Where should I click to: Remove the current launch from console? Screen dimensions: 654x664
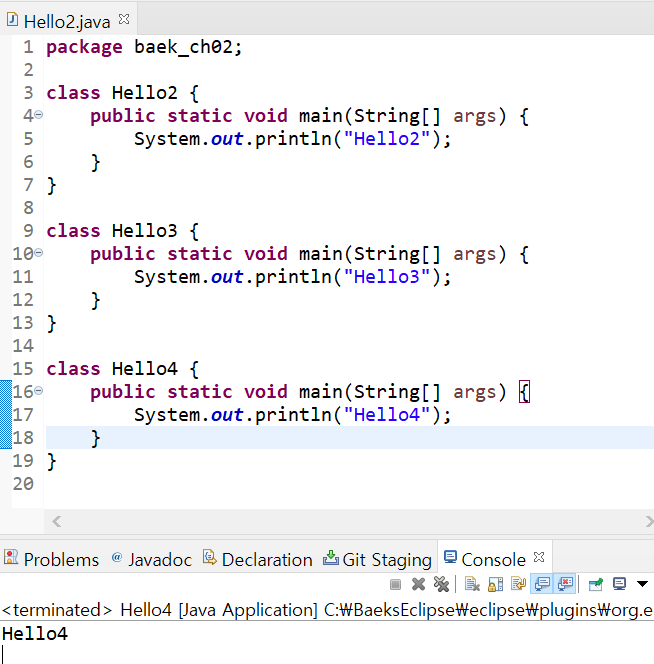coord(418,584)
